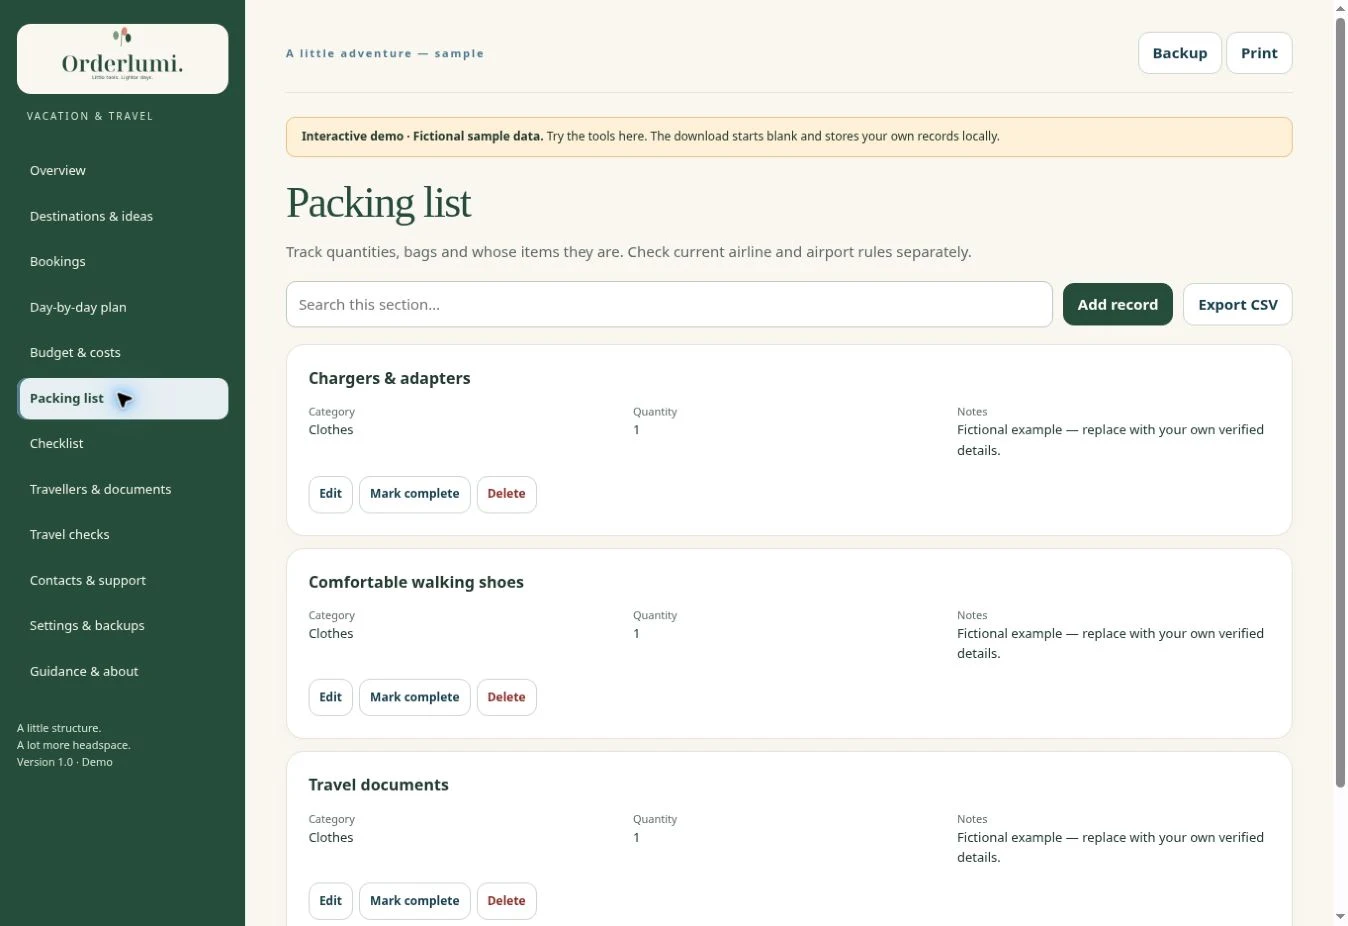Click the VACATION & TRAVEL label

coord(90,116)
